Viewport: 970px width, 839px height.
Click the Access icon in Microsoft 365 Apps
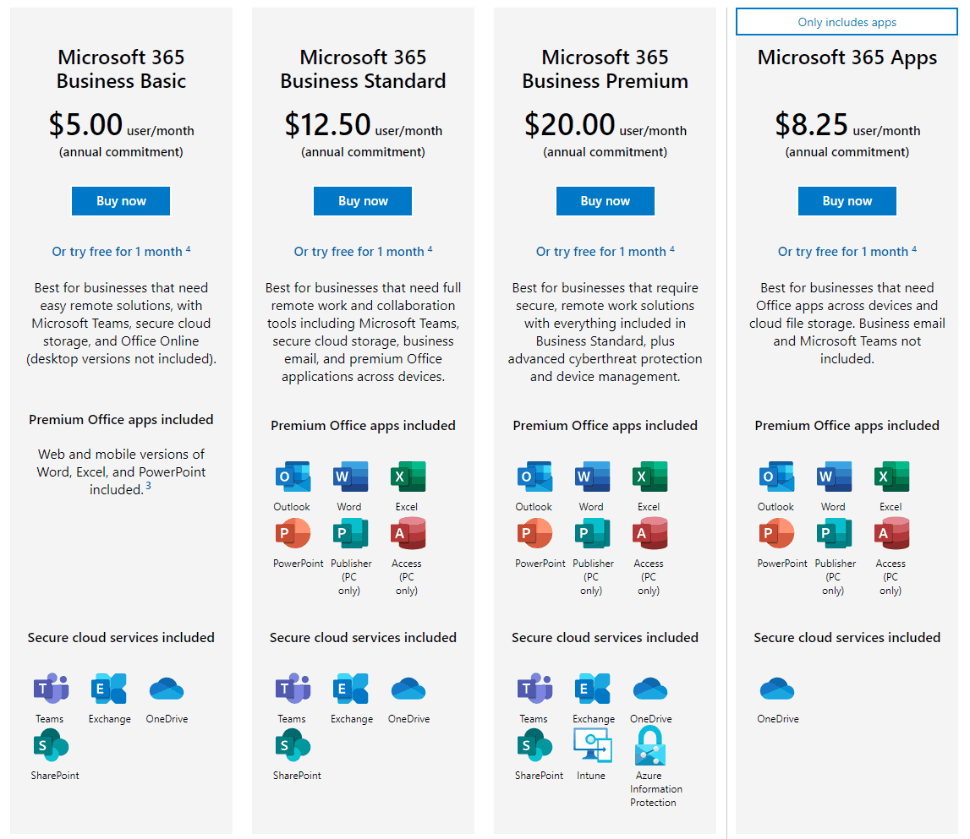(x=891, y=533)
